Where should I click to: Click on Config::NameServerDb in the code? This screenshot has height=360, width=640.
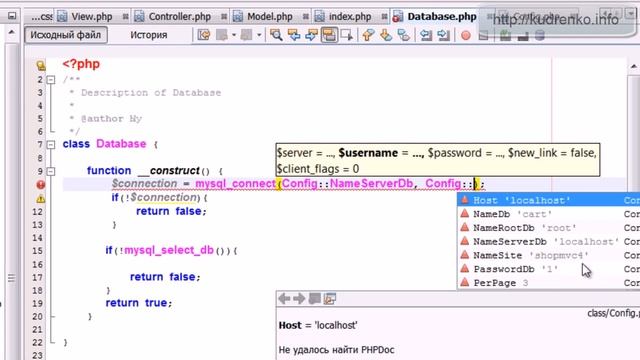[x=347, y=184]
